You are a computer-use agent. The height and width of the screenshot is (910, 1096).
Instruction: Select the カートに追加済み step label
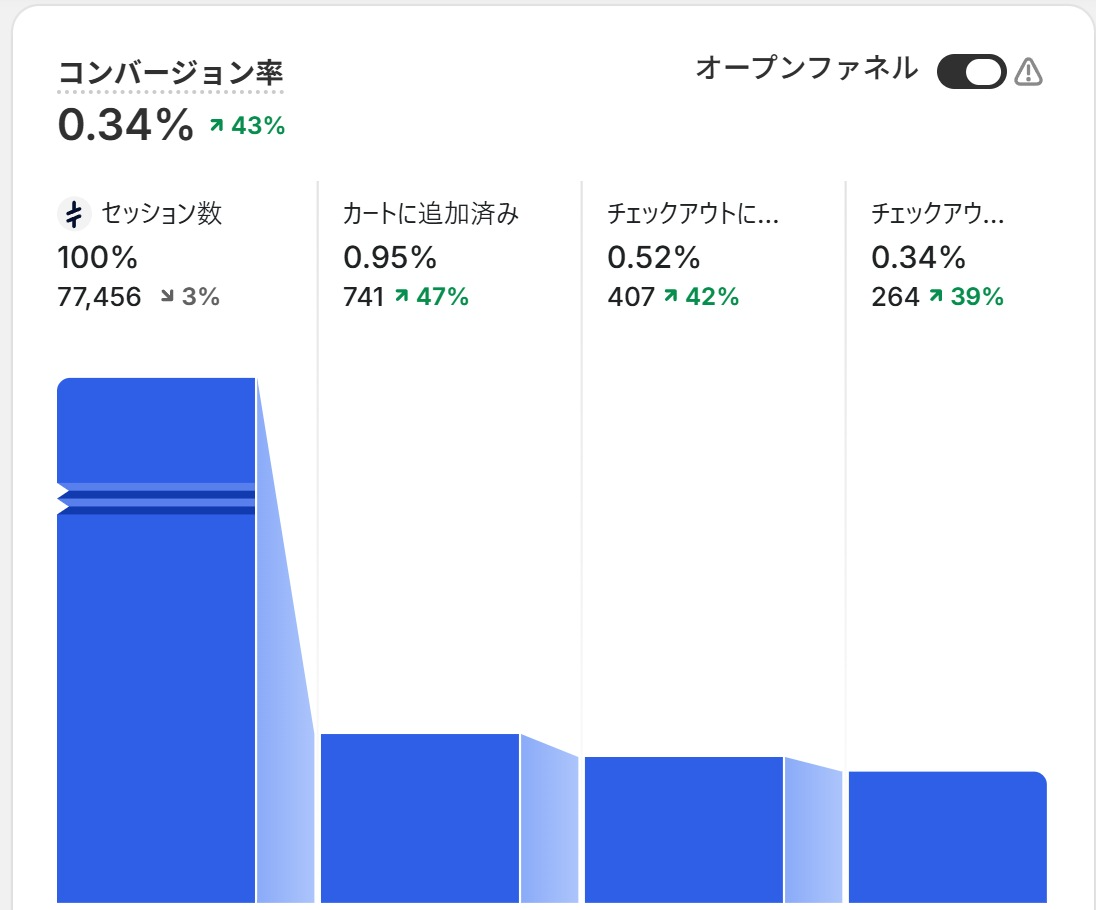click(x=431, y=214)
